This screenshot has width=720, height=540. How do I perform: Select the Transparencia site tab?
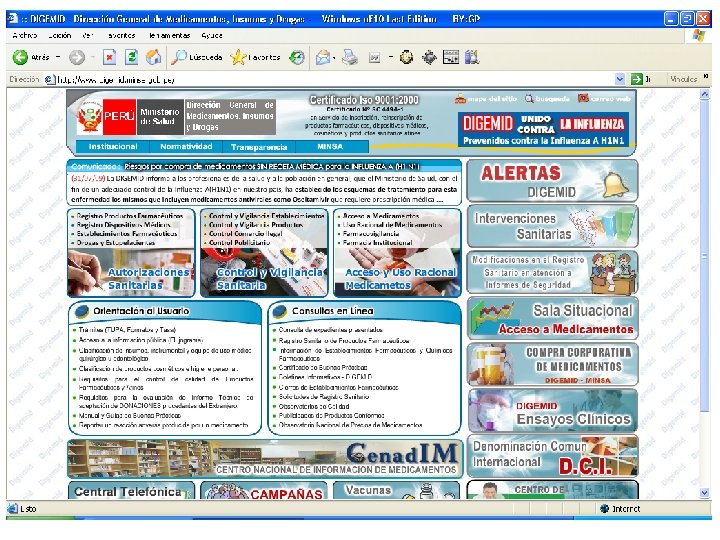coord(259,146)
